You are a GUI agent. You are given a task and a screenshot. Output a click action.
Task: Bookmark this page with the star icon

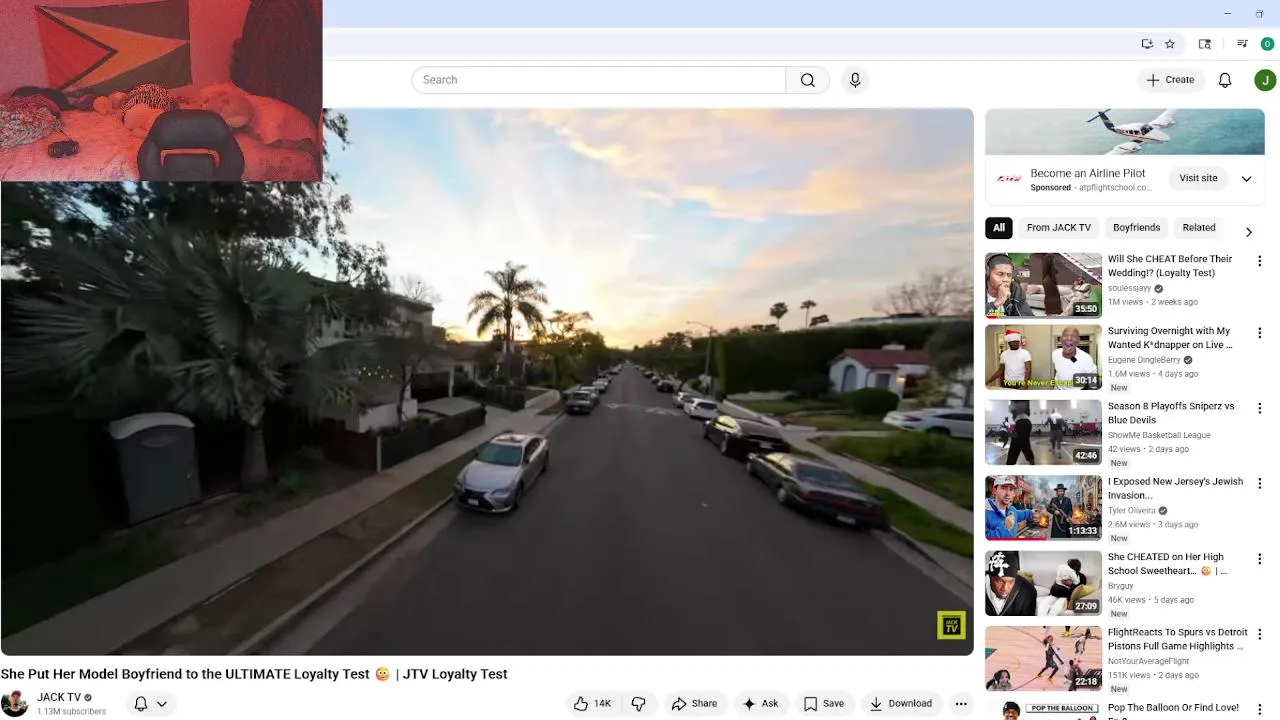coord(1170,44)
